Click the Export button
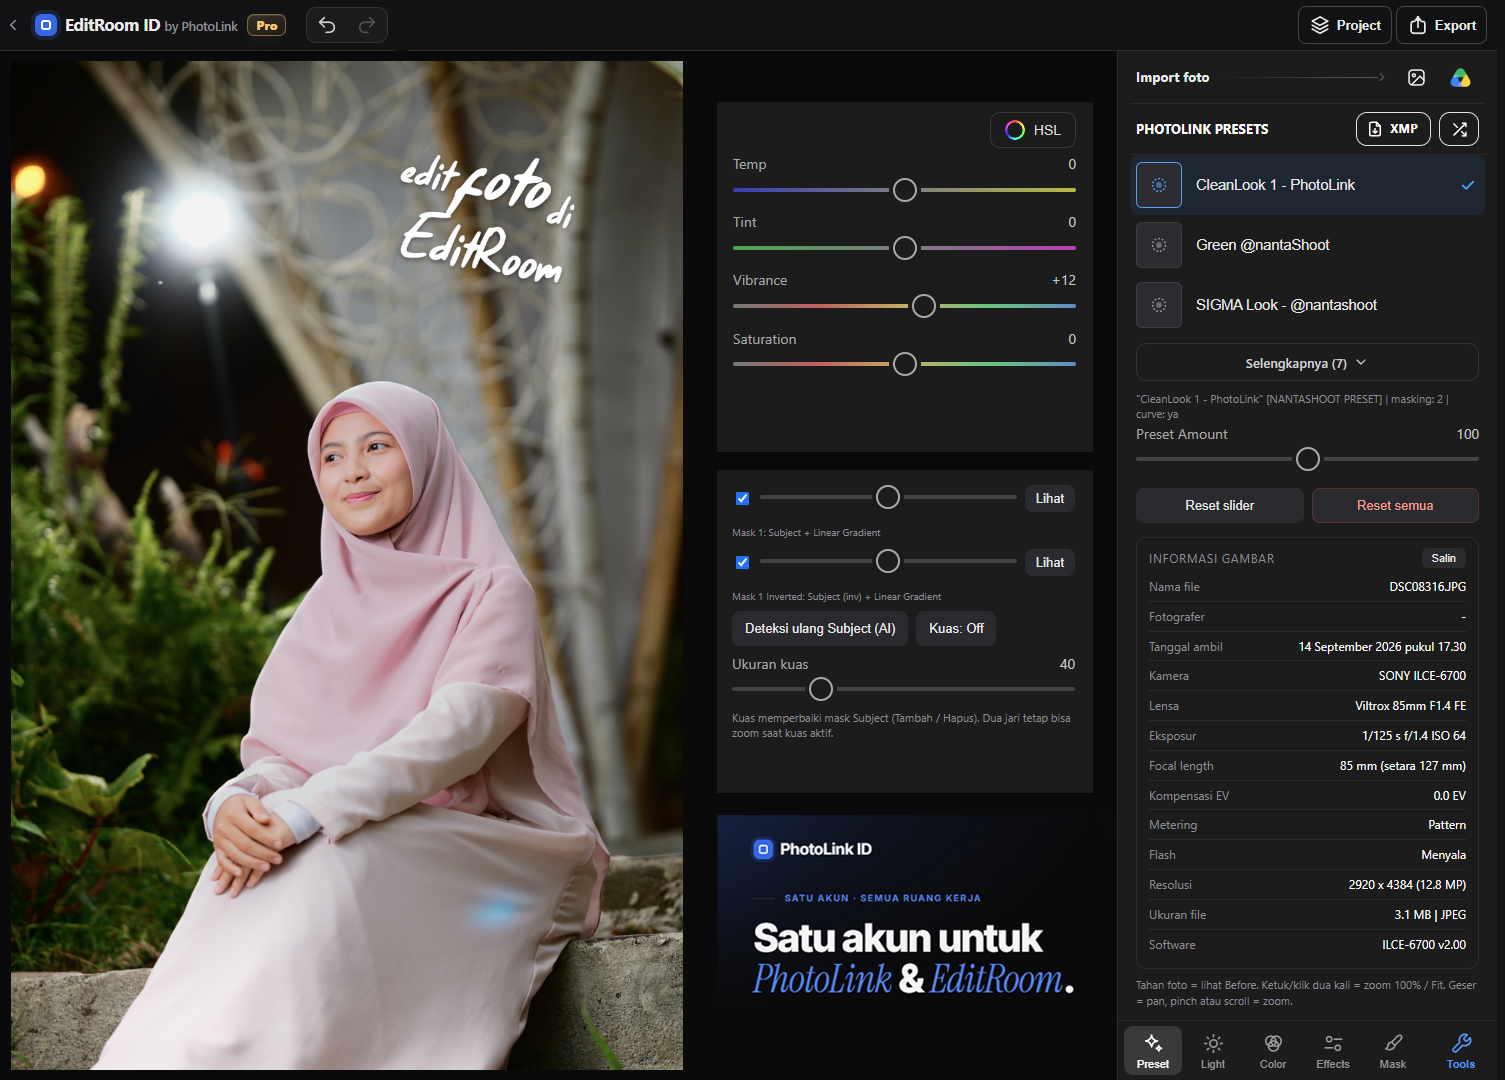The height and width of the screenshot is (1080, 1505). [1441, 25]
